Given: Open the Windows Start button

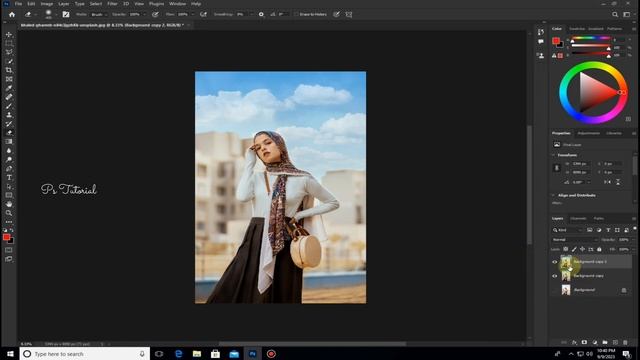Looking at the screenshot, I should click(x=10, y=354).
